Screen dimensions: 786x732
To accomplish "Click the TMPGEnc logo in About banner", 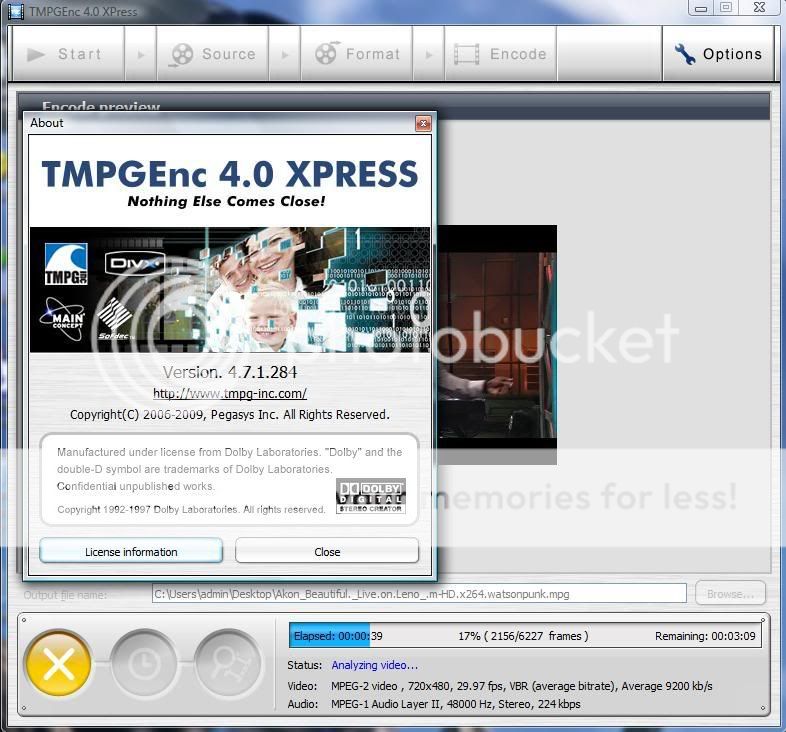I will pyautogui.click(x=66, y=264).
